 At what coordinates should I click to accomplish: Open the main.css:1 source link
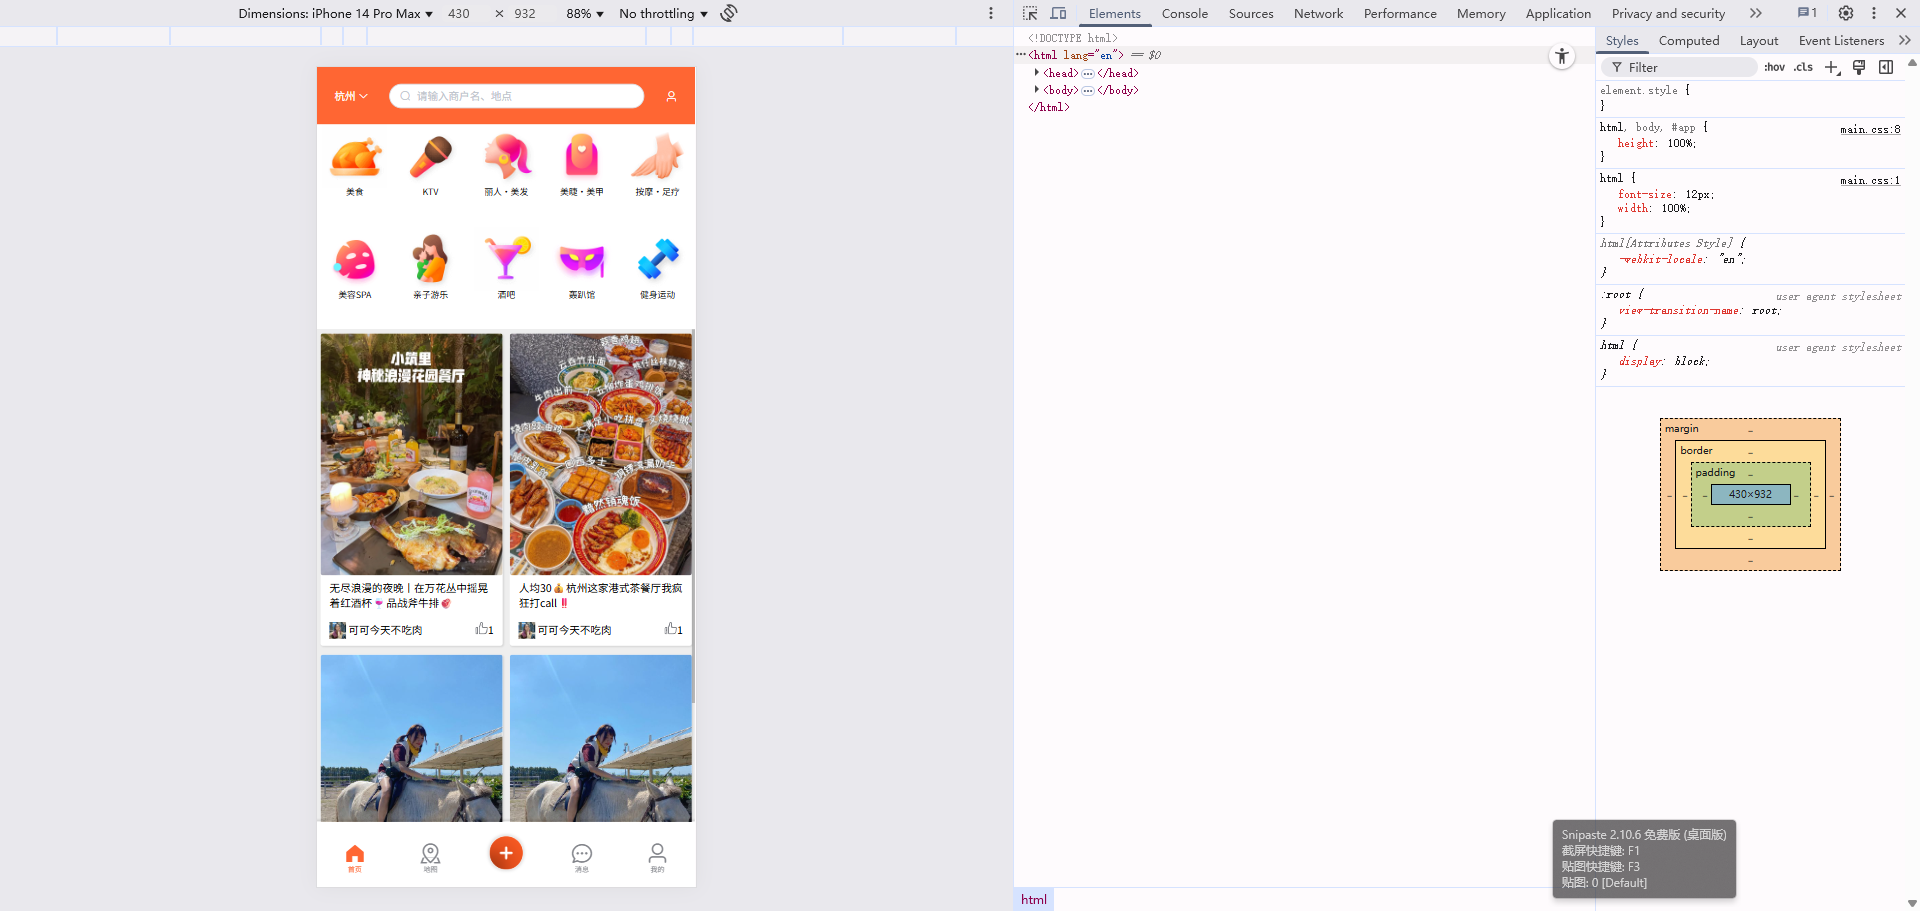tap(1870, 180)
